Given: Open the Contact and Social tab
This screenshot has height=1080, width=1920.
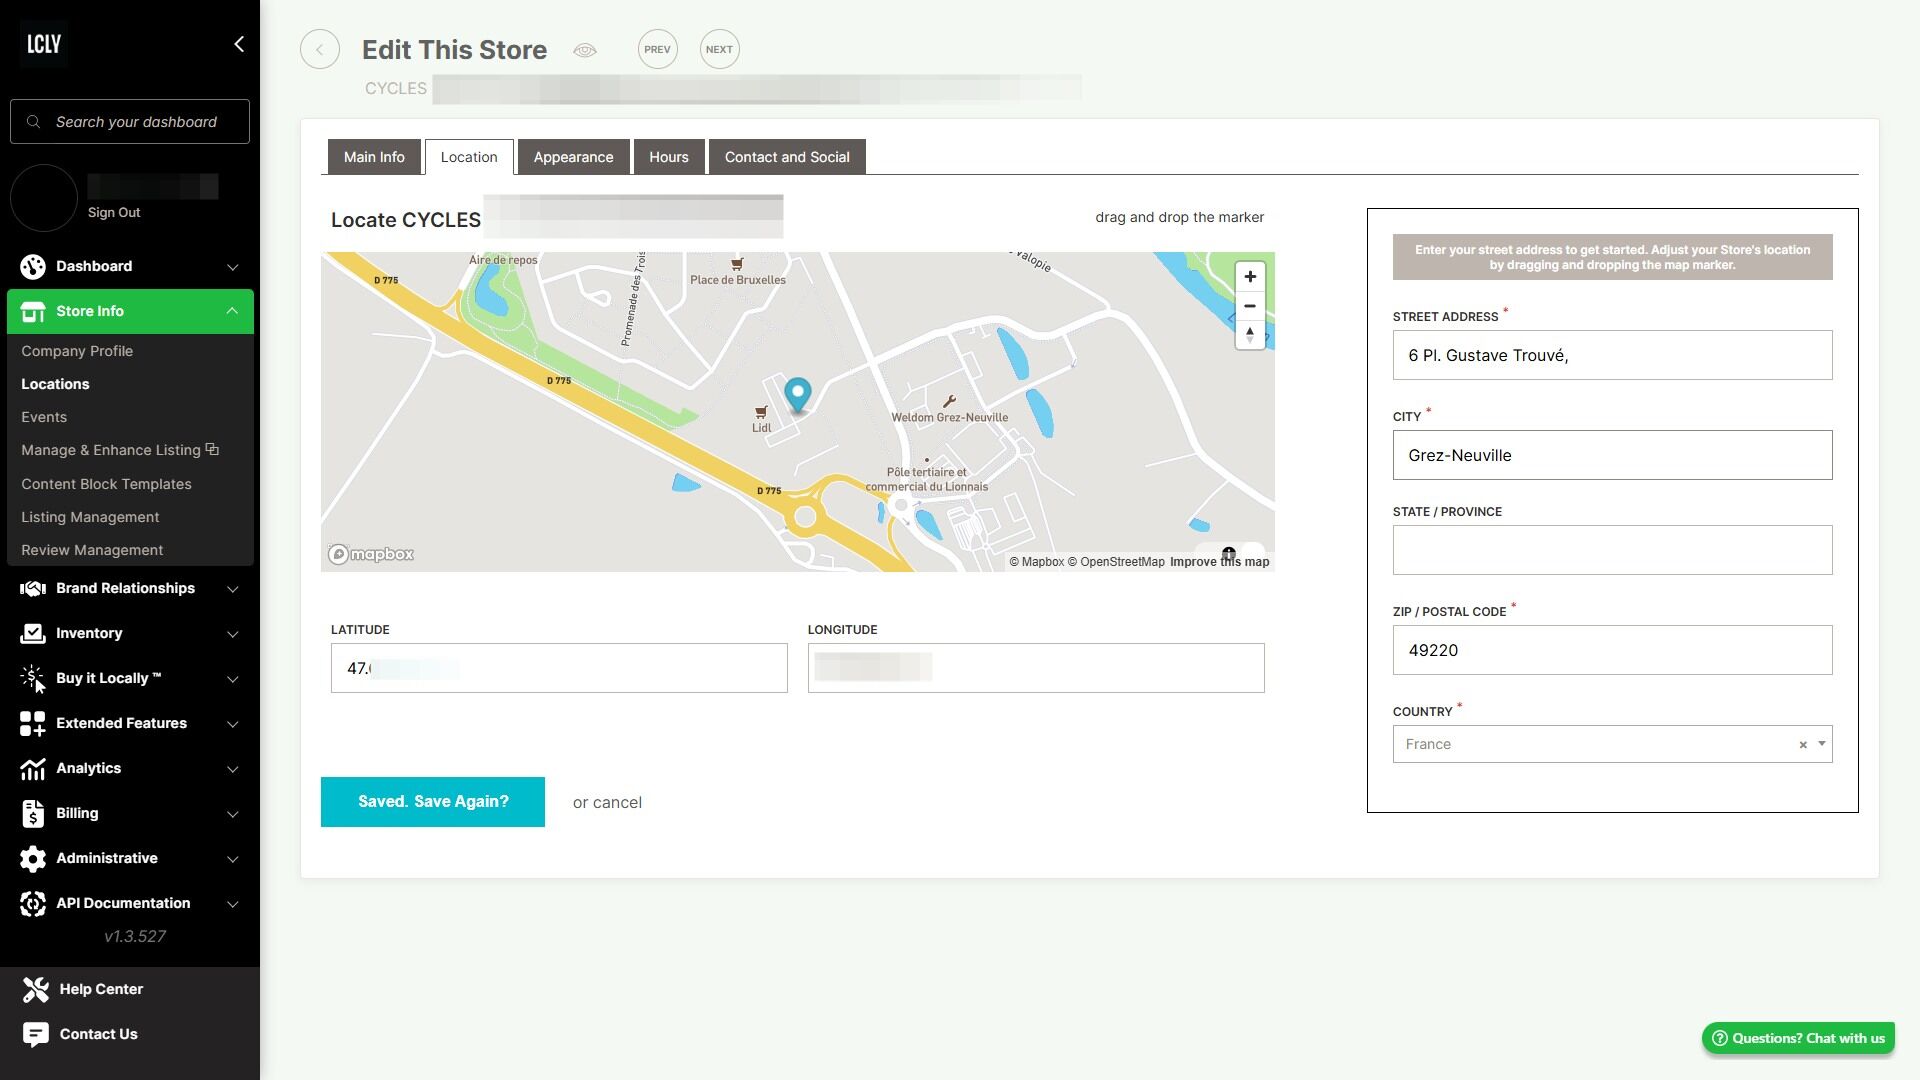Looking at the screenshot, I should point(786,157).
